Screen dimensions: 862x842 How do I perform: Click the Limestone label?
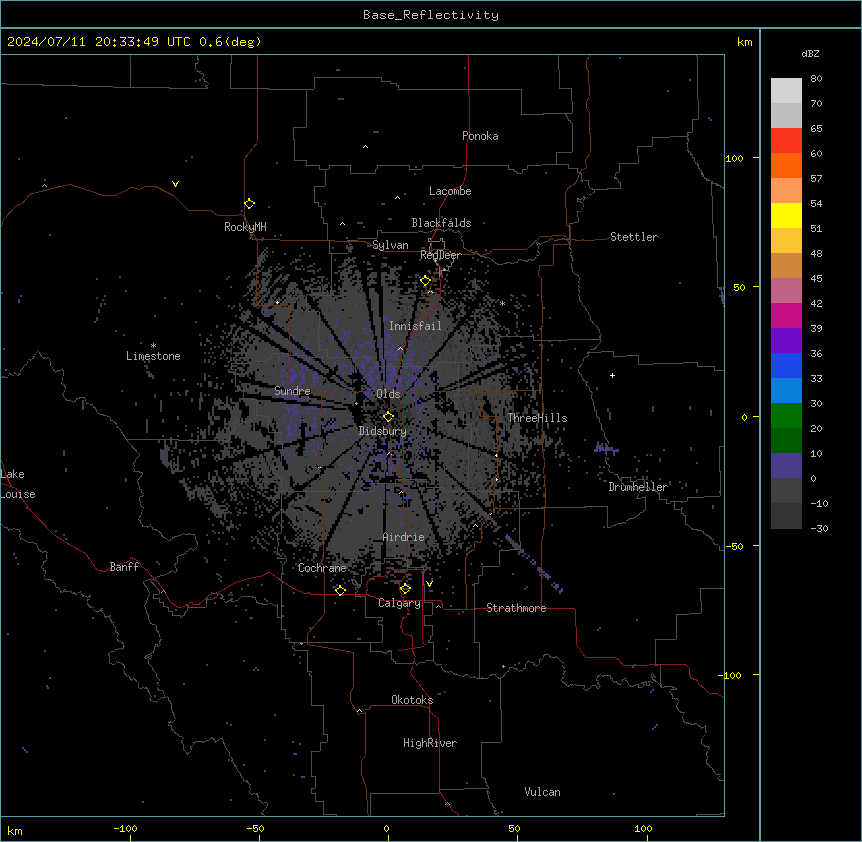click(x=153, y=356)
